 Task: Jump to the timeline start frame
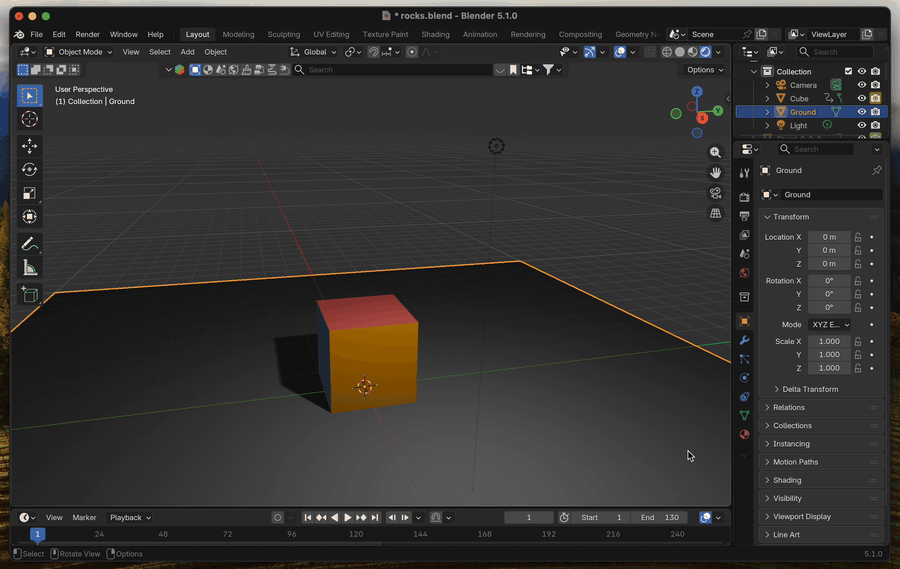coord(308,517)
